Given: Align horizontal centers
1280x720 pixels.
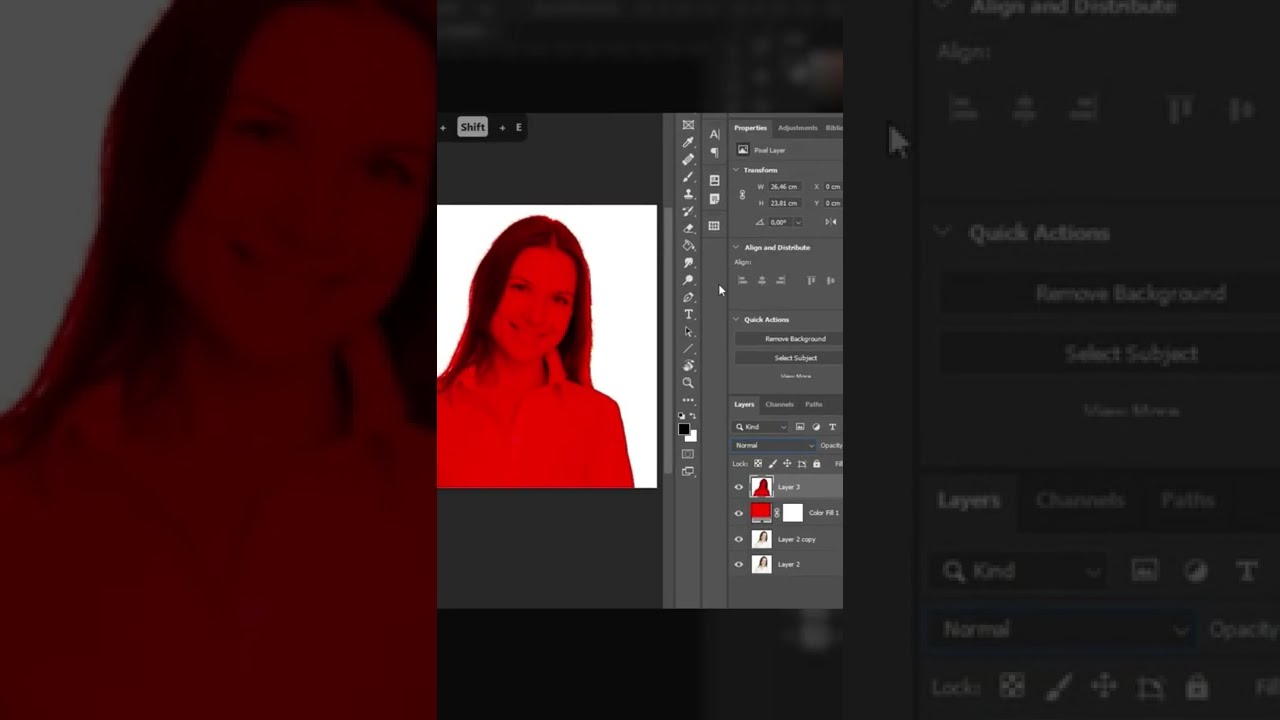Looking at the screenshot, I should (x=762, y=280).
